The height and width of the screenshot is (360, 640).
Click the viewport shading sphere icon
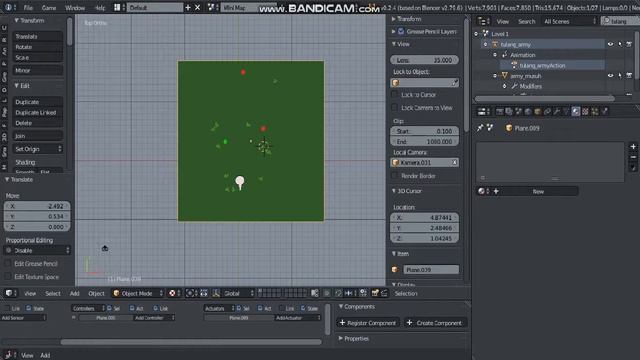[x=173, y=293]
